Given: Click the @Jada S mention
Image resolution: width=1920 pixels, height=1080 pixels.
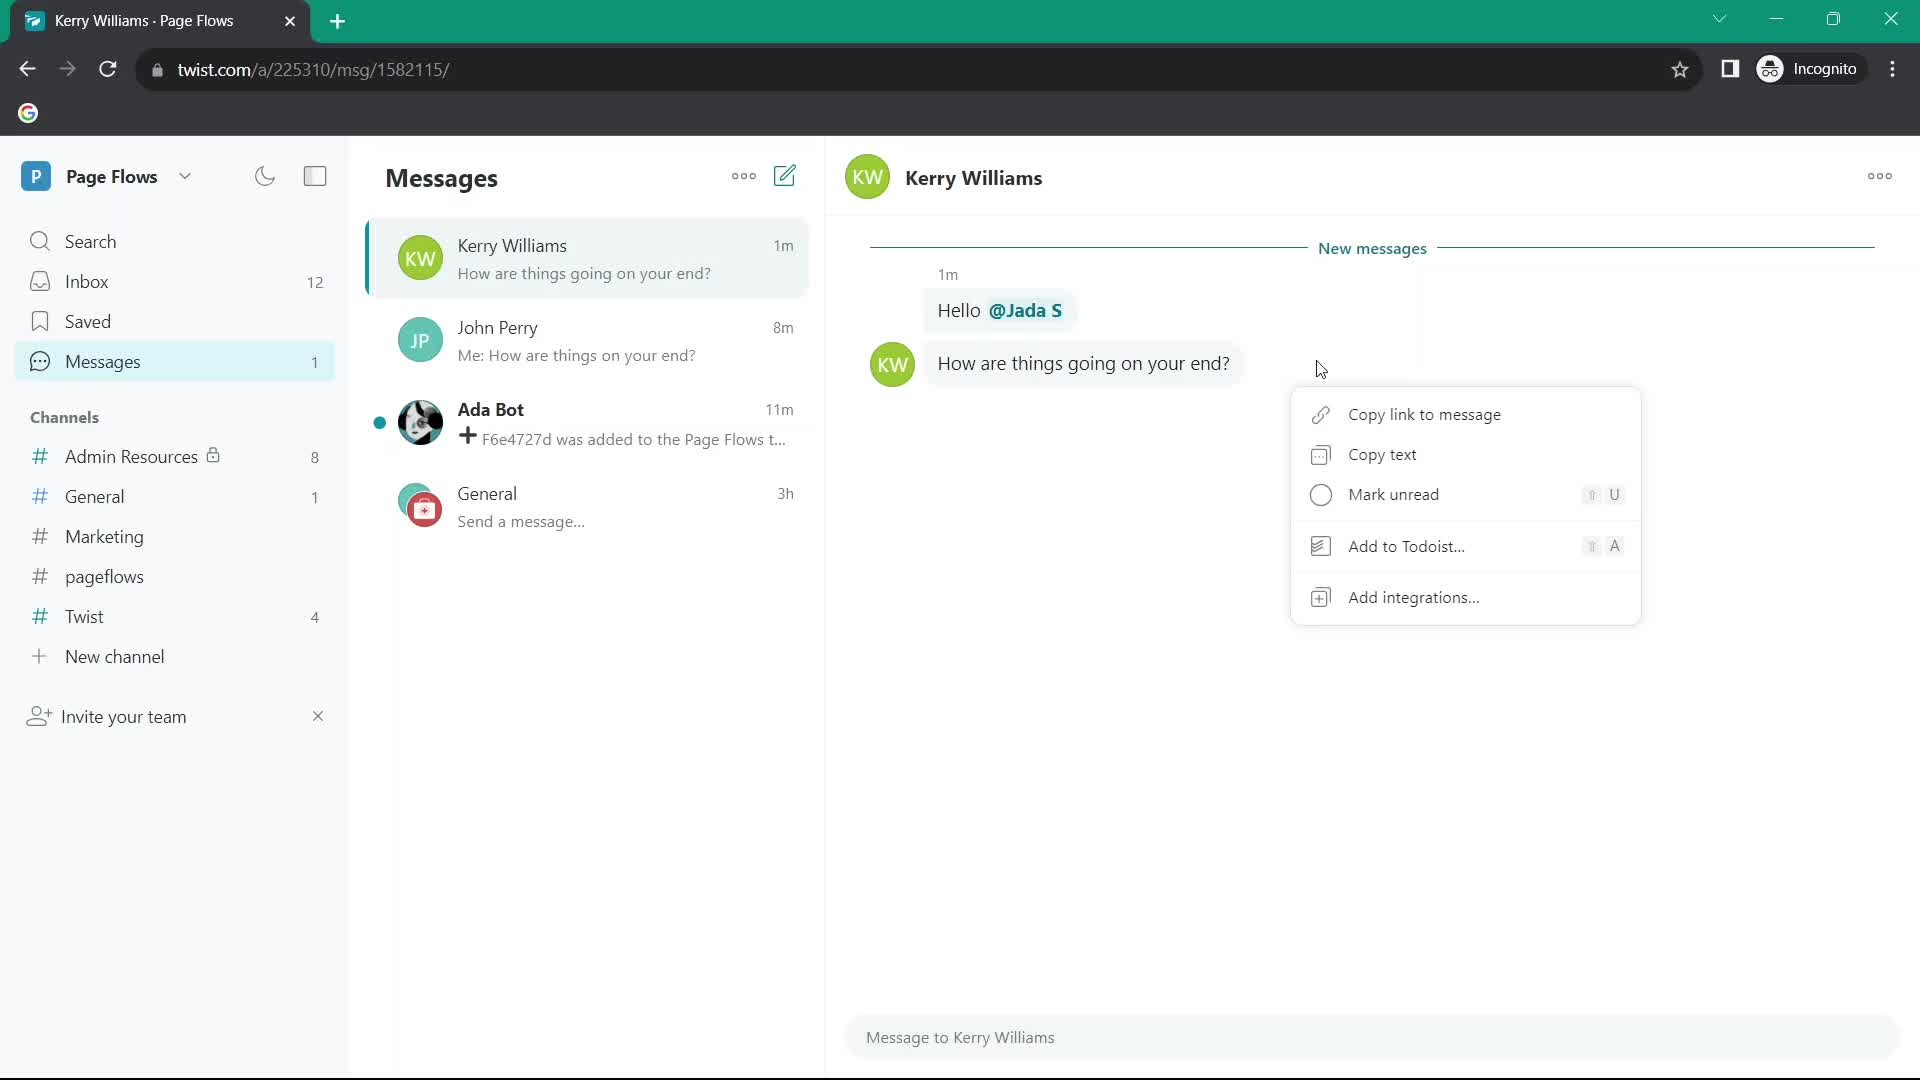Looking at the screenshot, I should (x=1025, y=311).
